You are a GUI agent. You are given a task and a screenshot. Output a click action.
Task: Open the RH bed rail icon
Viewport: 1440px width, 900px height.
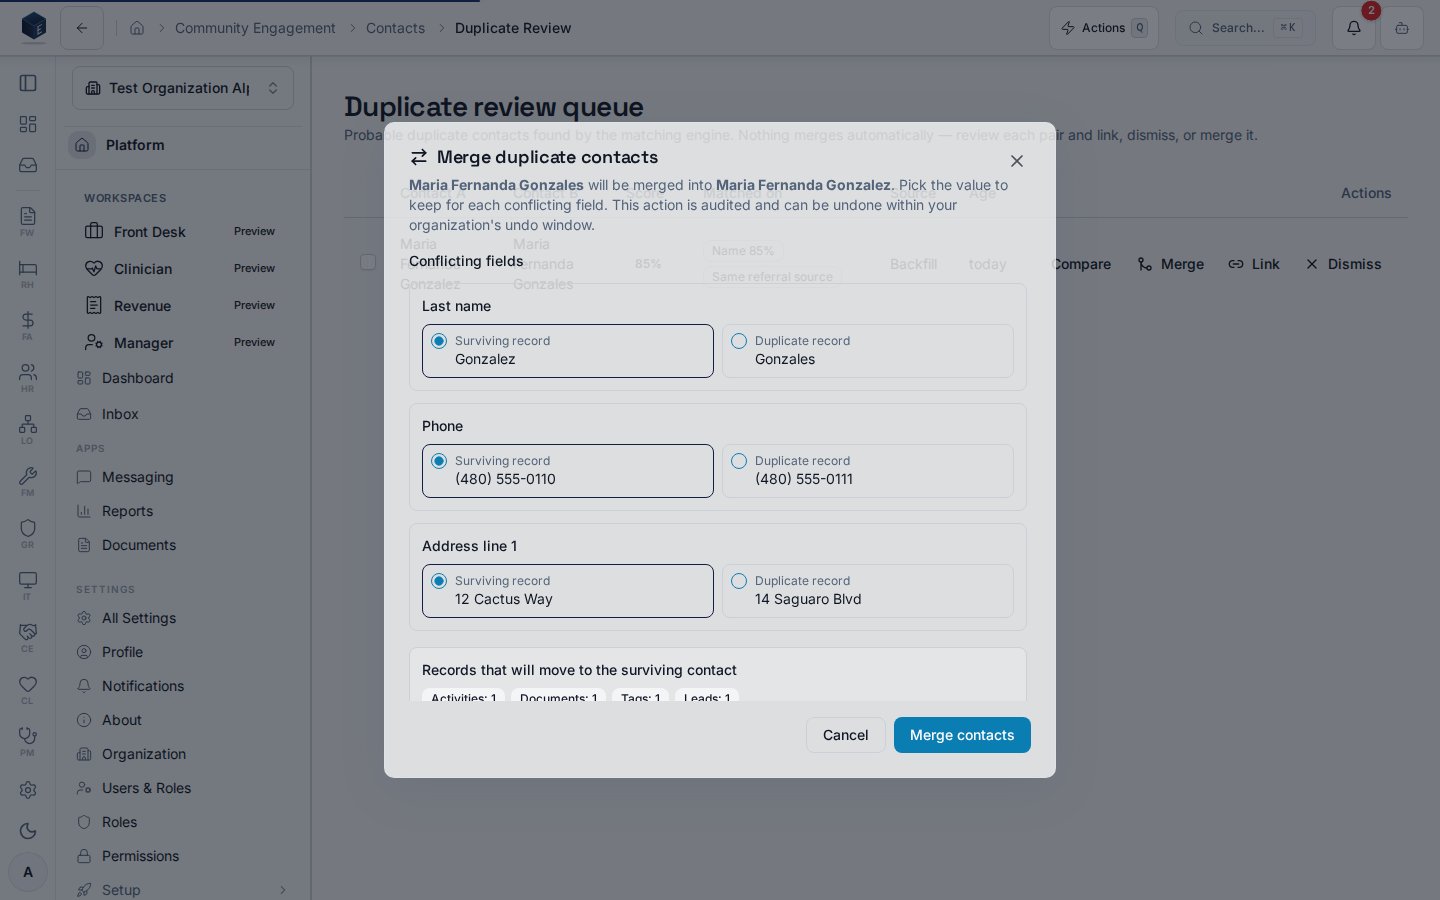(28, 273)
